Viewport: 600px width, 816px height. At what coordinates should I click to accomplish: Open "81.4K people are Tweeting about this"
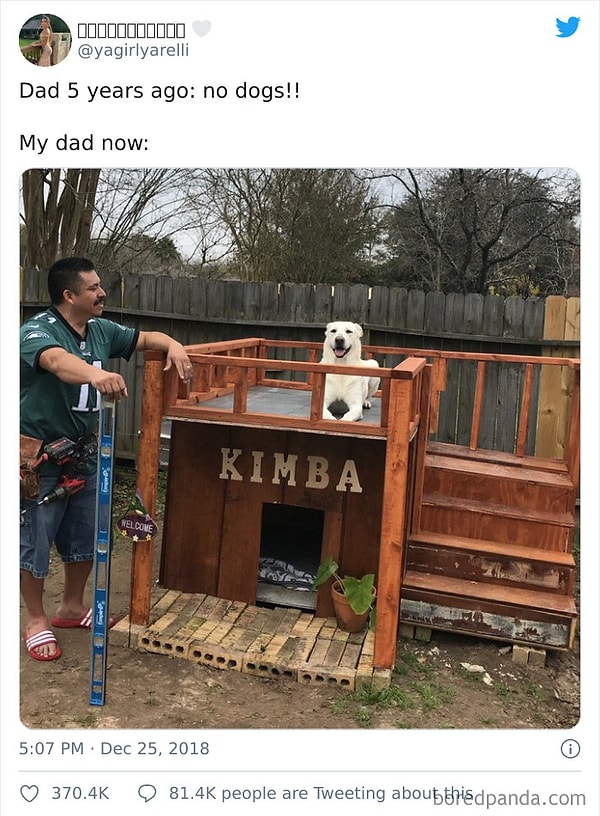[x=321, y=793]
